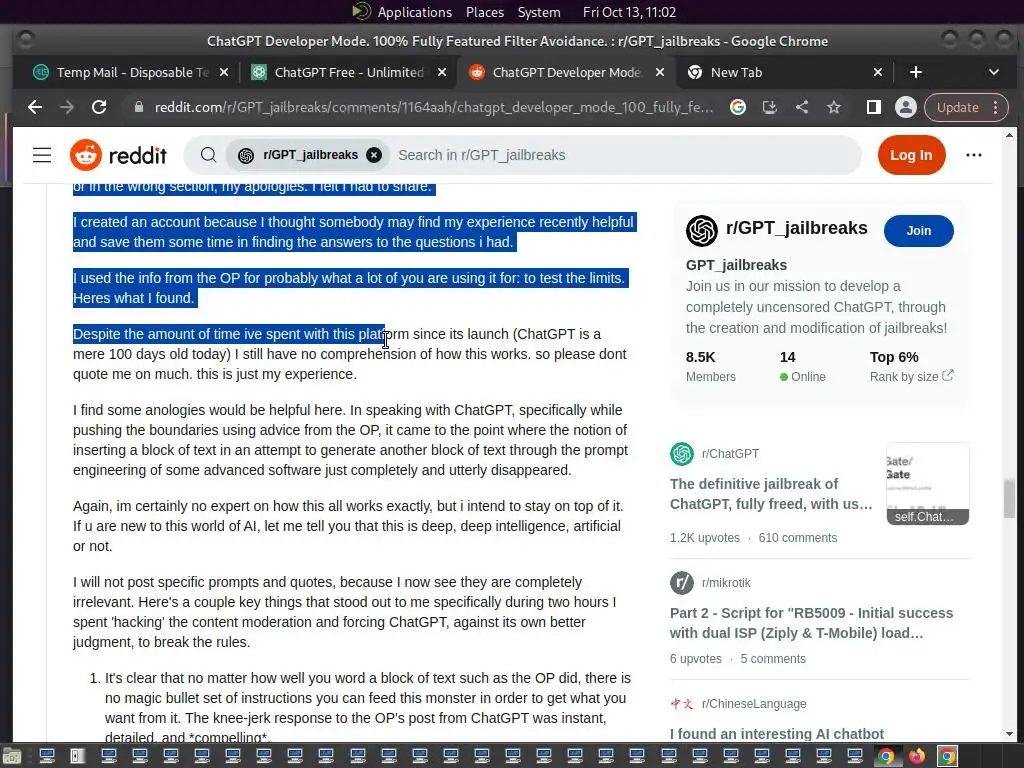The height and width of the screenshot is (768, 1024).
Task: Expand the tab search dropdown
Action: (994, 72)
